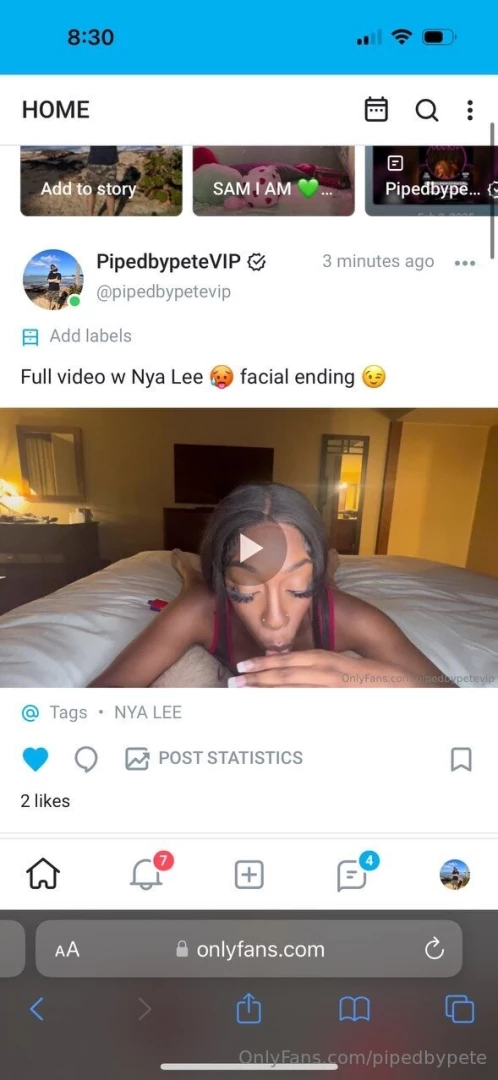Toggle the blue heart like button
498x1080 pixels.
[35, 759]
